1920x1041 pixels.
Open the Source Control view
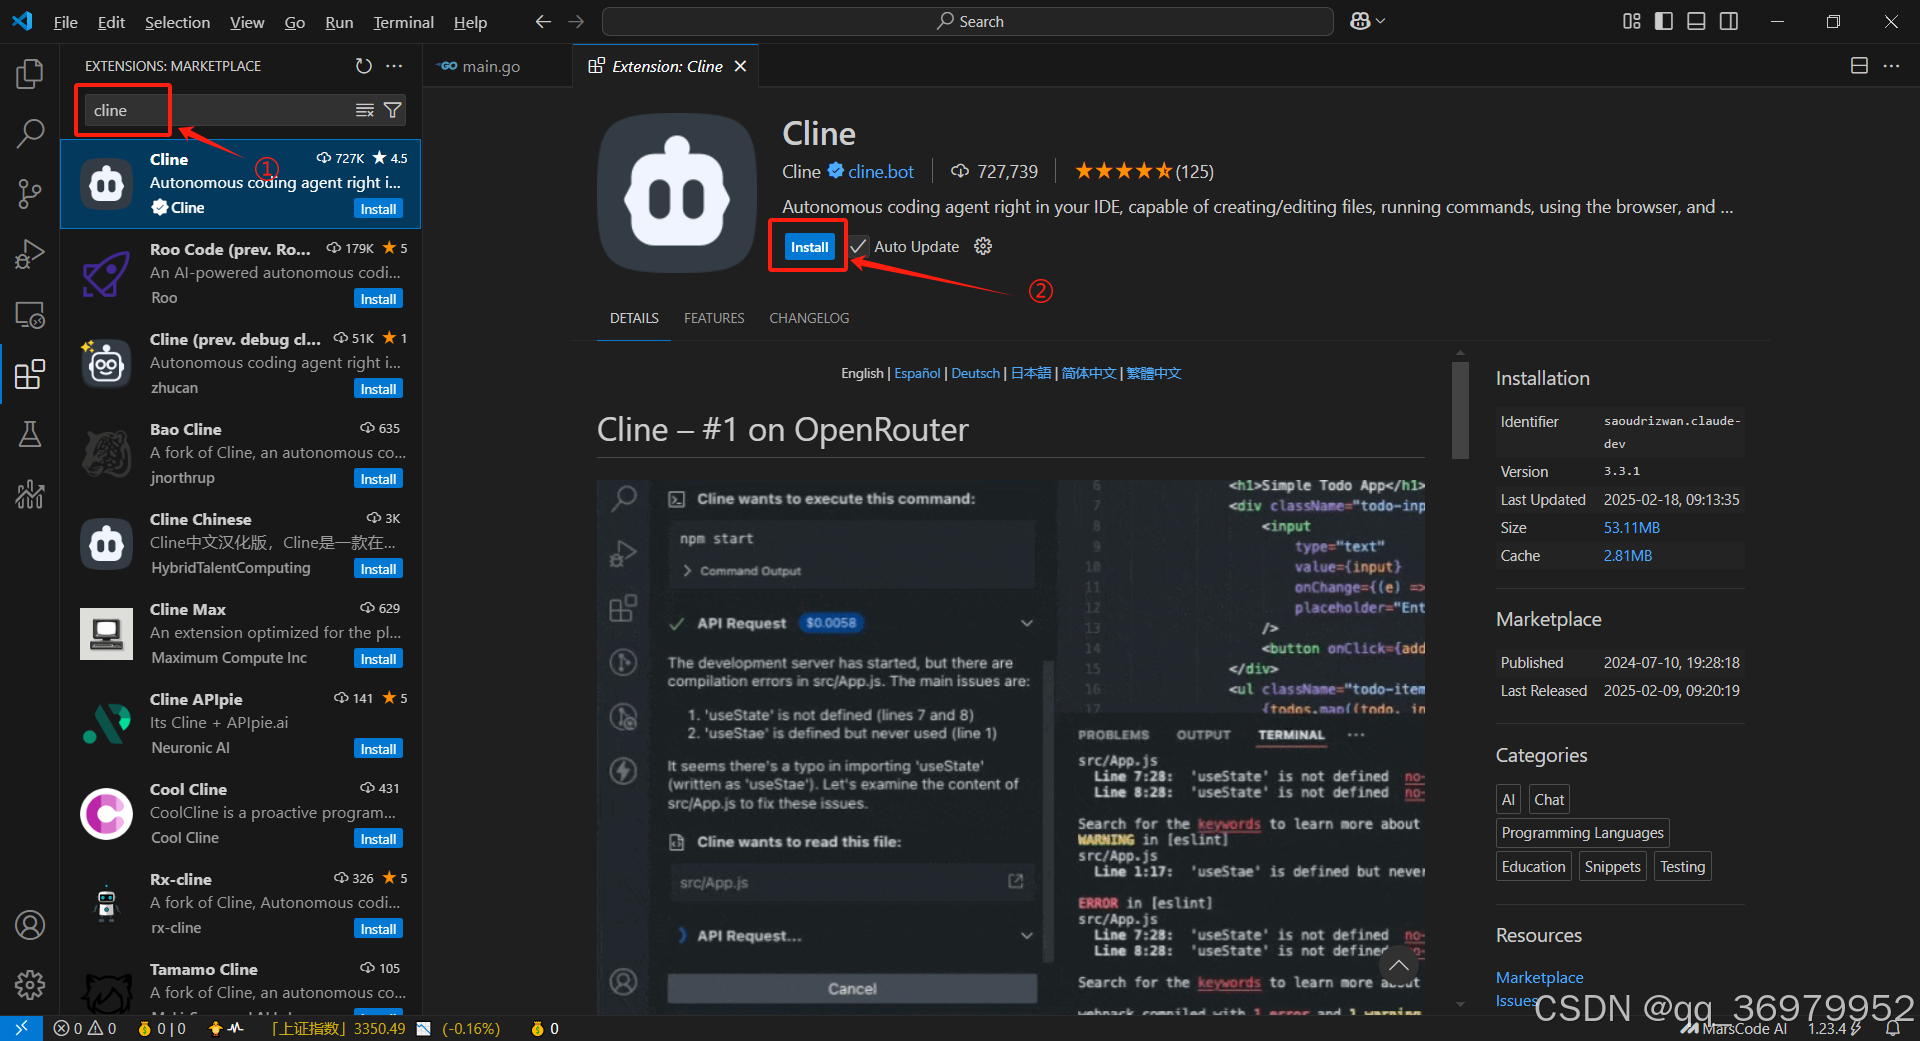[x=30, y=194]
